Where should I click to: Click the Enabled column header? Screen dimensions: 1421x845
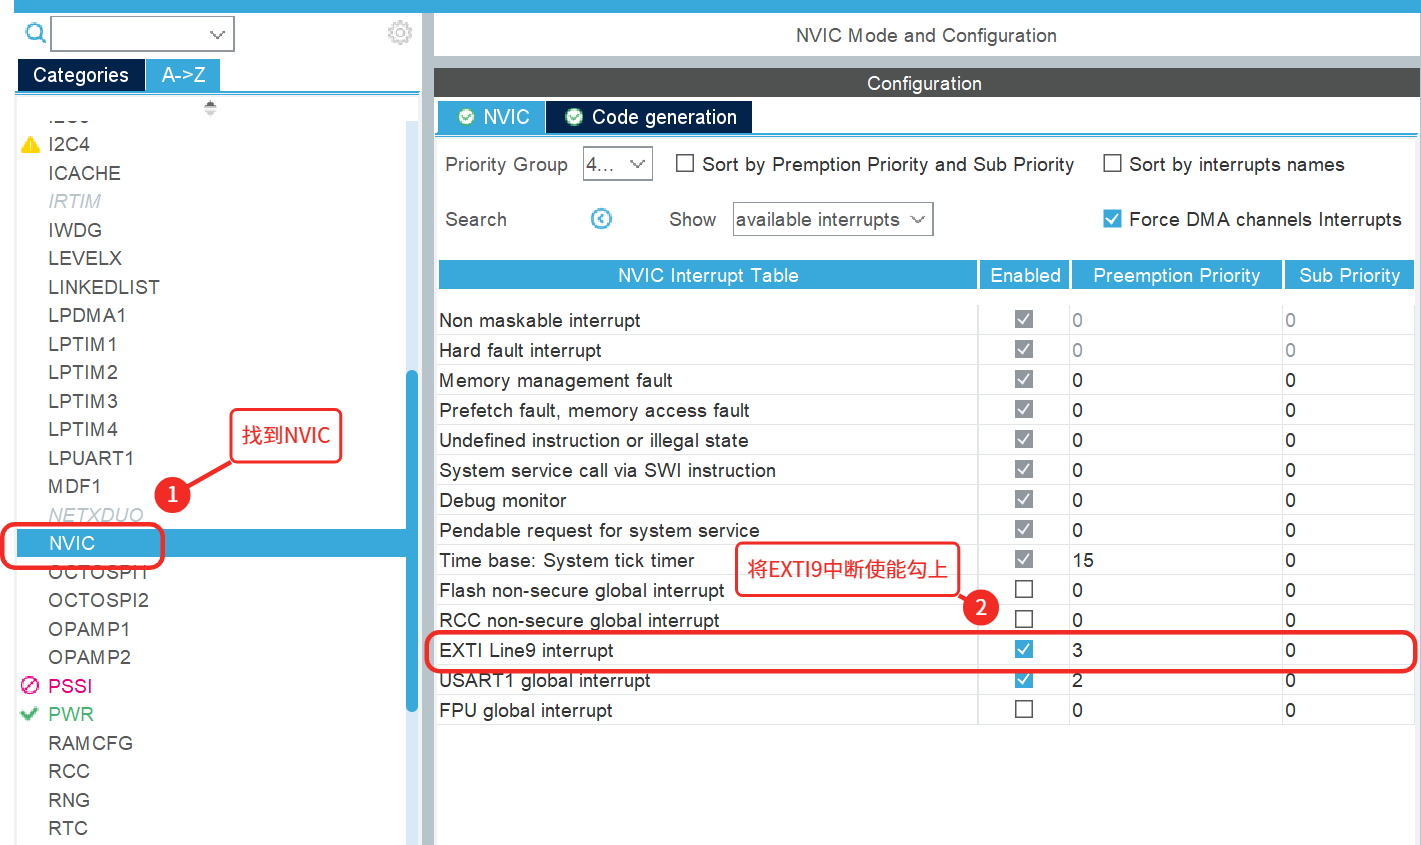[x=1025, y=275]
